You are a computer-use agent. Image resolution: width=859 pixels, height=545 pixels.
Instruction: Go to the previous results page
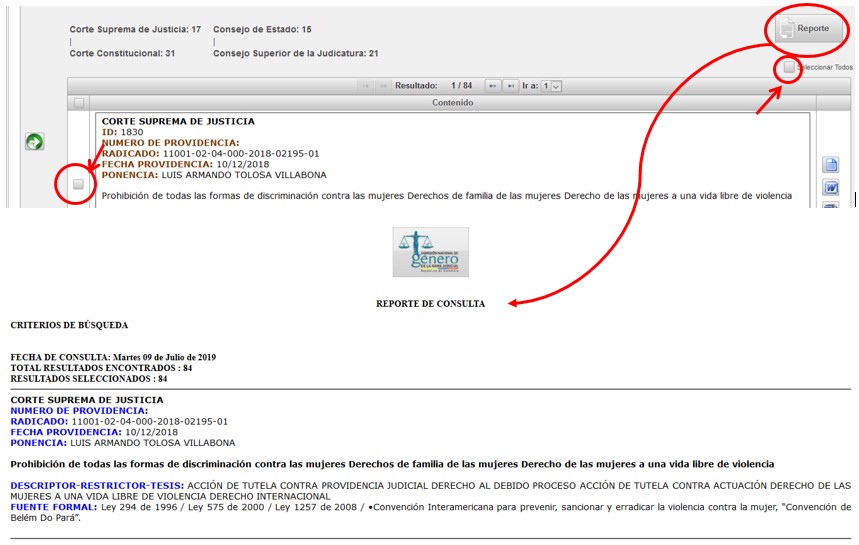click(x=384, y=86)
